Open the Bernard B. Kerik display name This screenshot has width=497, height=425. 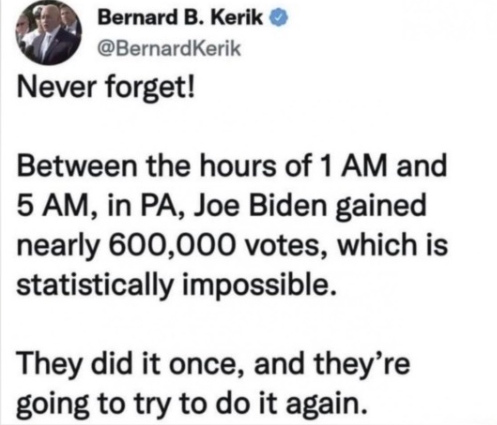tap(180, 19)
